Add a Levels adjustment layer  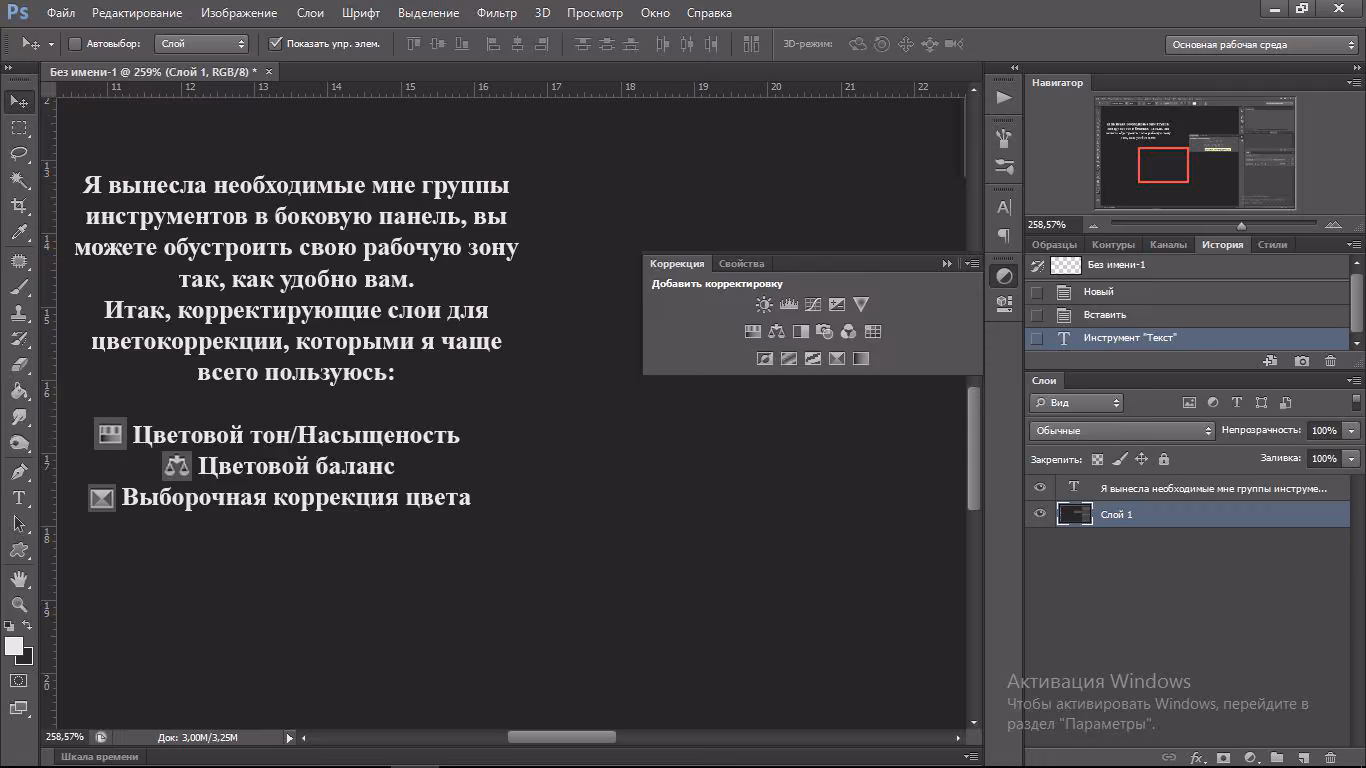click(789, 305)
